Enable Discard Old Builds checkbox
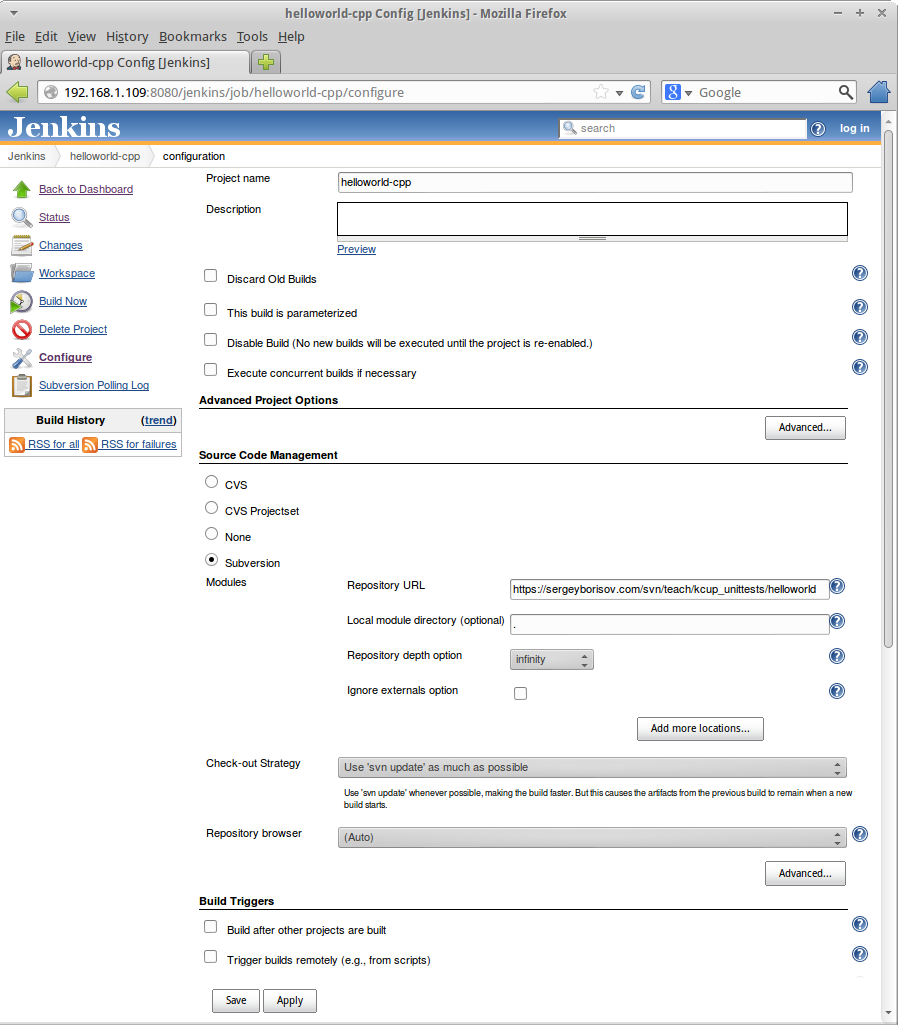The height and width of the screenshot is (1025, 898). 210,276
